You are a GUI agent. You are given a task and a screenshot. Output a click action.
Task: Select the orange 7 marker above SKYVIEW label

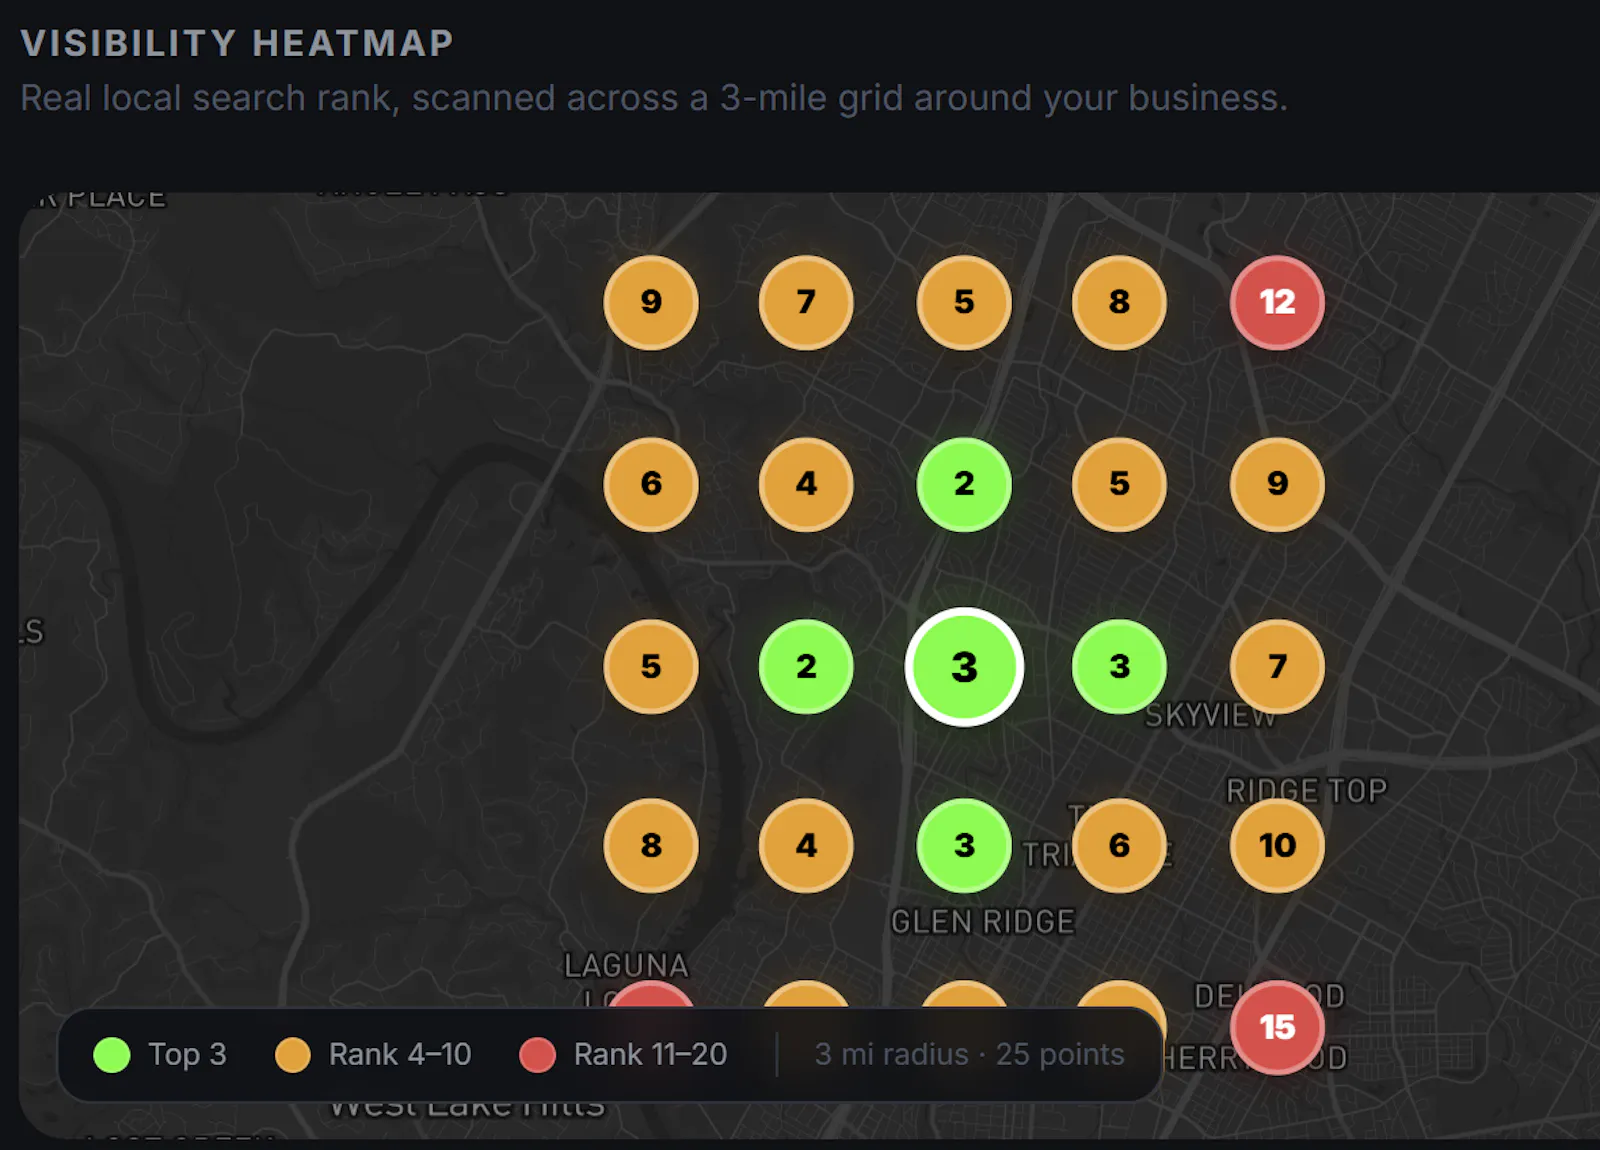point(1277,666)
